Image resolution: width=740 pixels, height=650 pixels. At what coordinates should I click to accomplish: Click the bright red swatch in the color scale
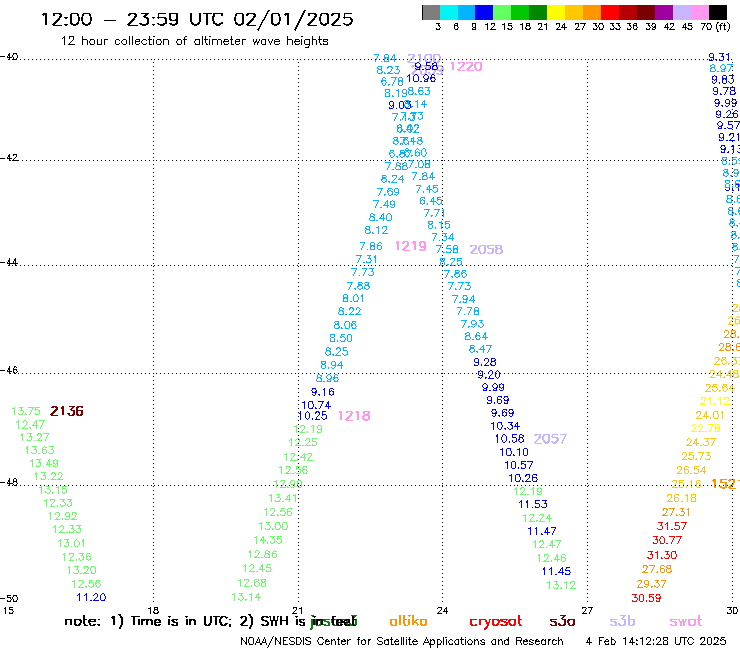click(610, 12)
